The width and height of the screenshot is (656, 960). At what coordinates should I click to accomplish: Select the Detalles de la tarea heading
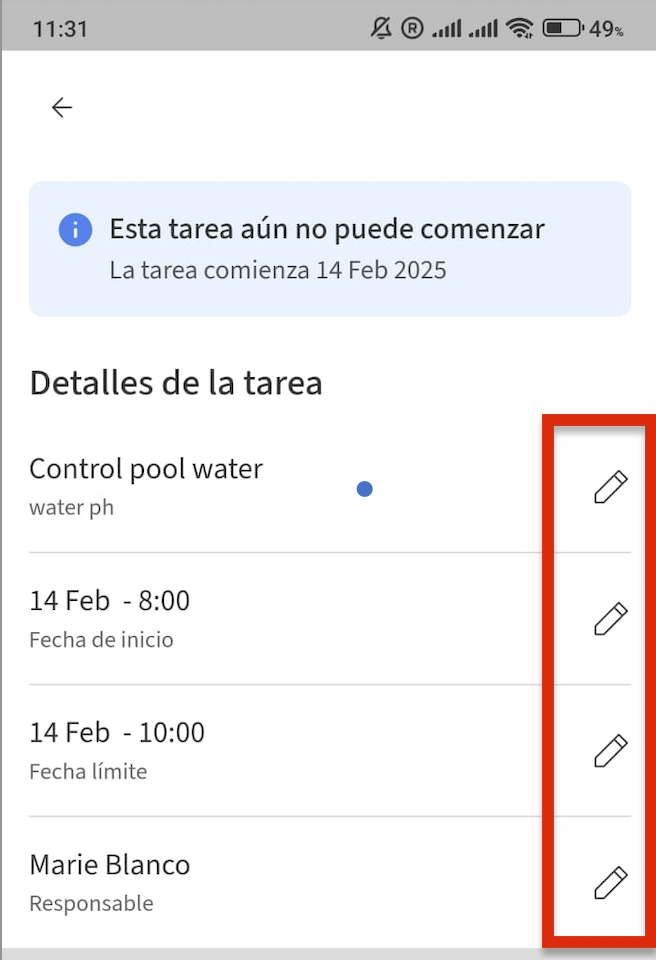pos(176,382)
